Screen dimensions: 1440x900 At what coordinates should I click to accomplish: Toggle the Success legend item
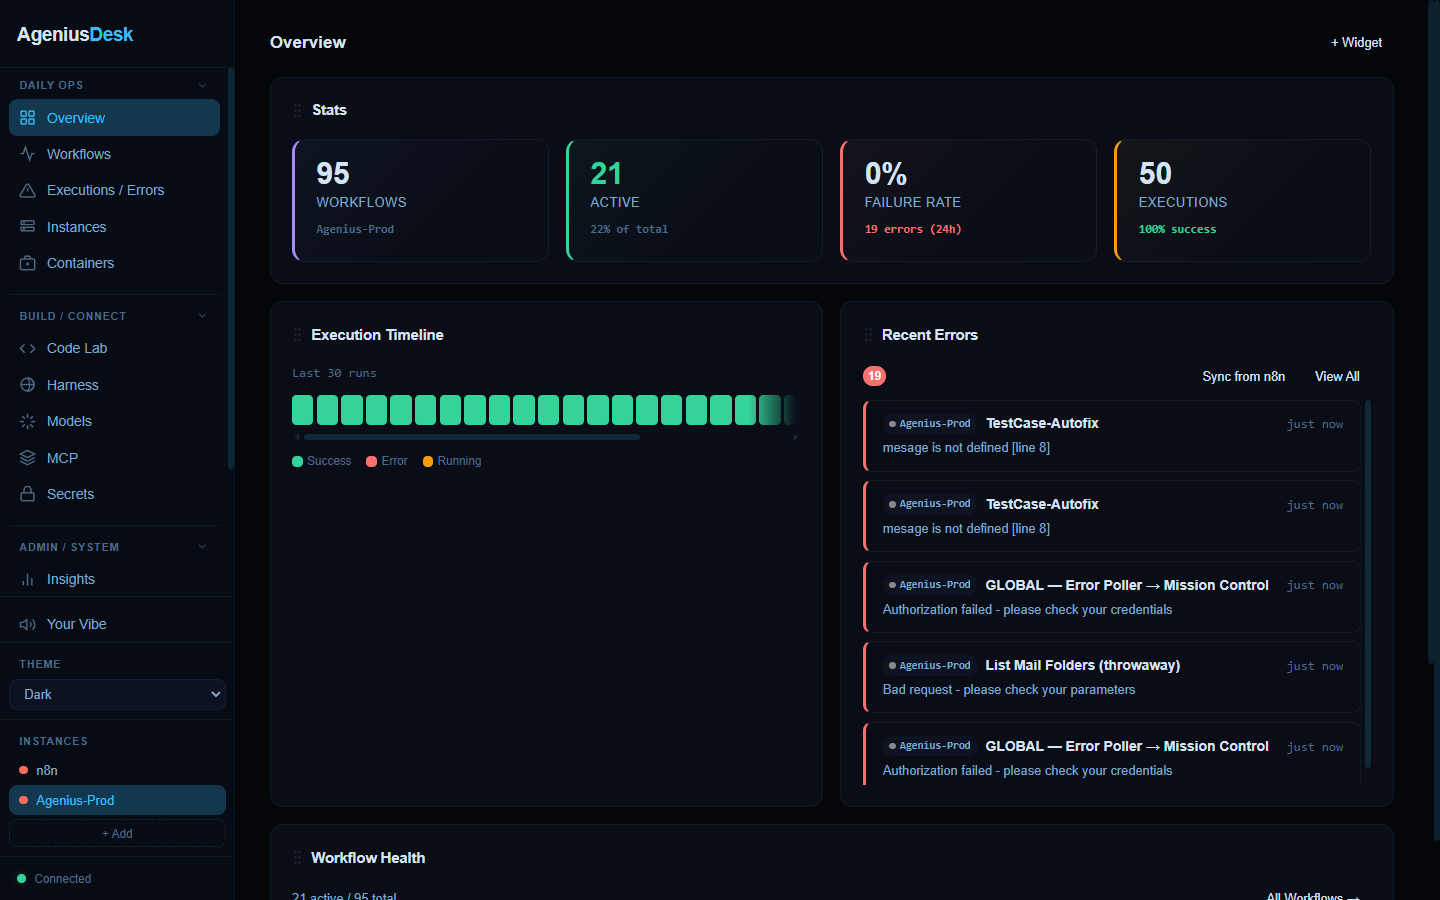pyautogui.click(x=321, y=461)
